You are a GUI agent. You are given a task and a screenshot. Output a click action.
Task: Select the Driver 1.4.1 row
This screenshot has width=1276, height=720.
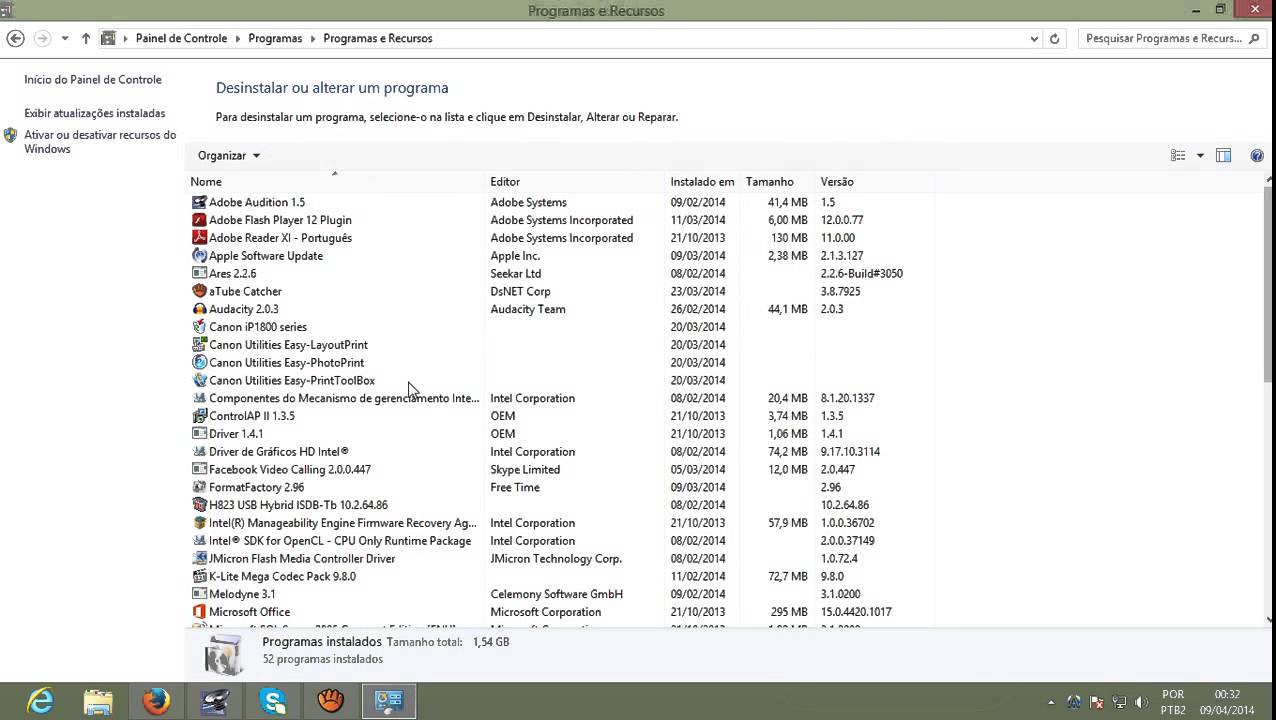(560, 434)
